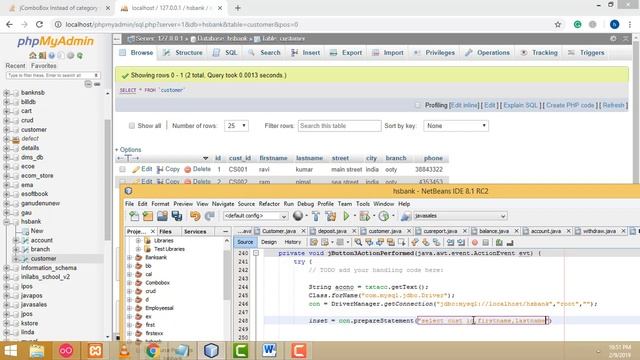The image size is (640, 360).
Task: Select the customer table under hsbank
Action: point(43,259)
